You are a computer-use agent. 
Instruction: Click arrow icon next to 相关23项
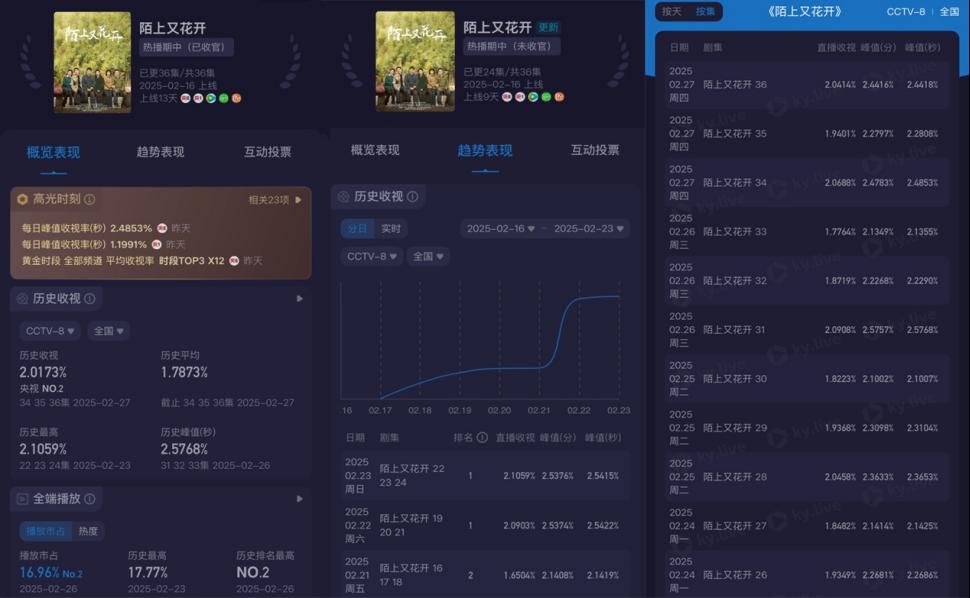coord(298,200)
